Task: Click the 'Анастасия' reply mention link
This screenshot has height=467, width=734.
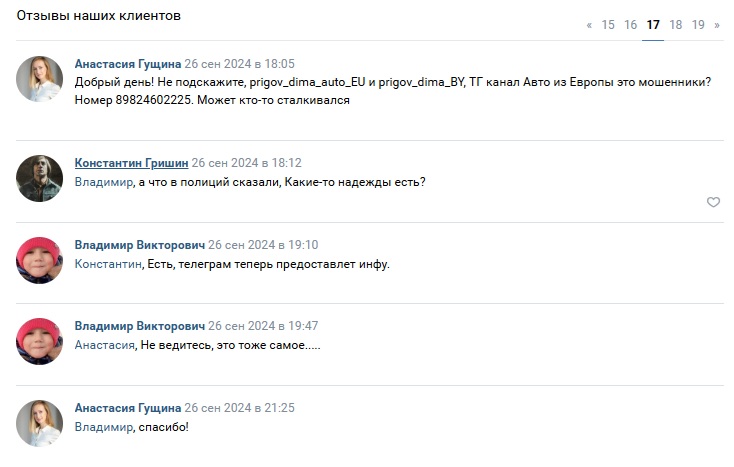Action: (104, 345)
